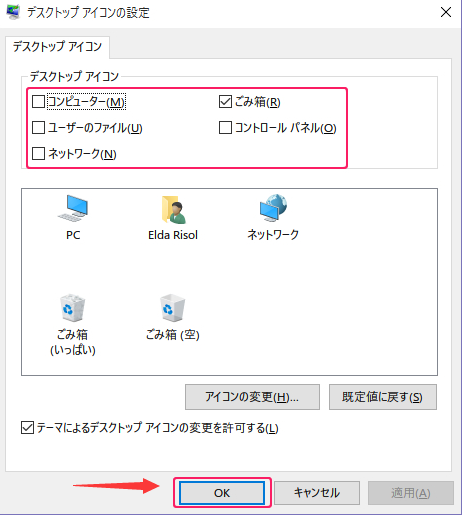Click the dialog title bar system icon
Viewport: 462px width, 515px height.
coord(13,12)
